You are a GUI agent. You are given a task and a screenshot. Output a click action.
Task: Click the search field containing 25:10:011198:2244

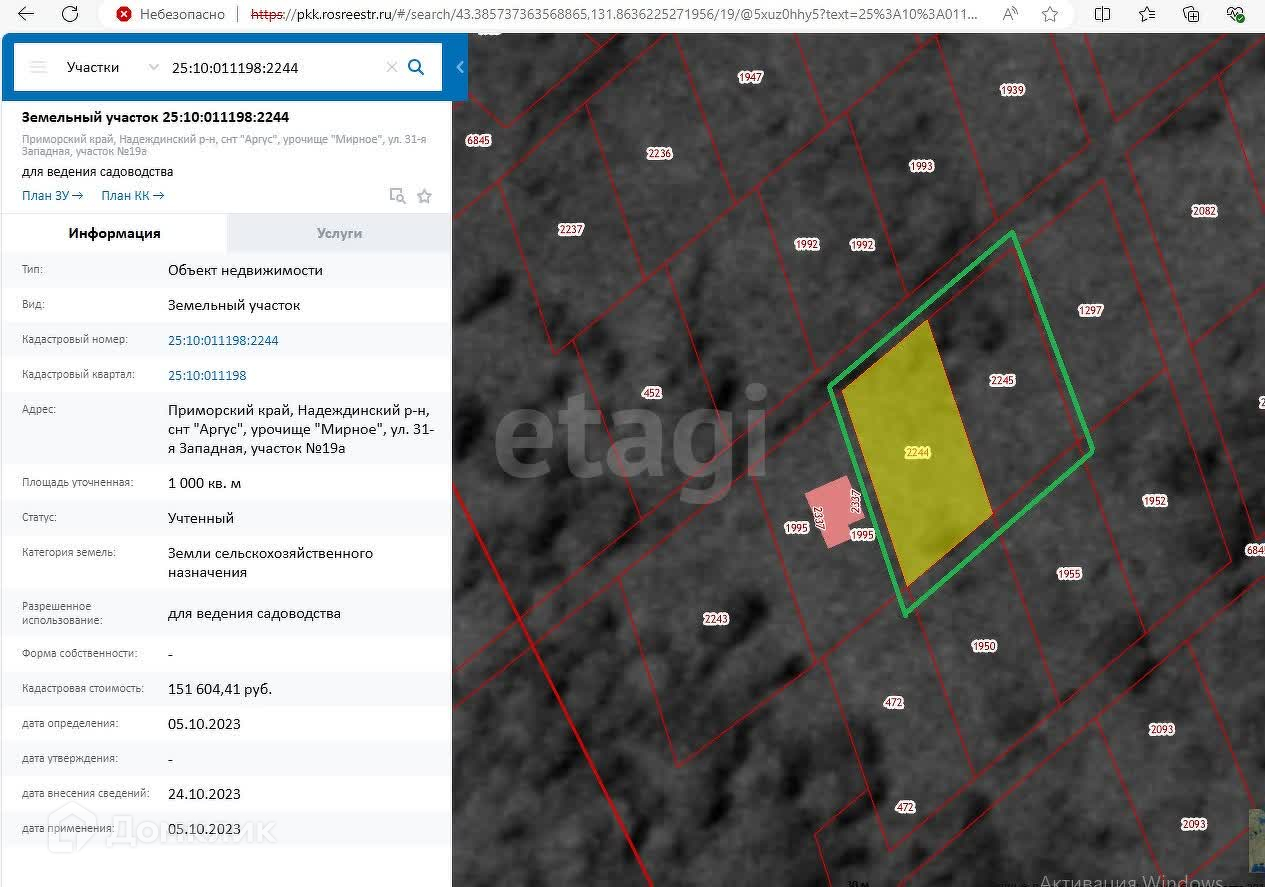tap(275, 67)
